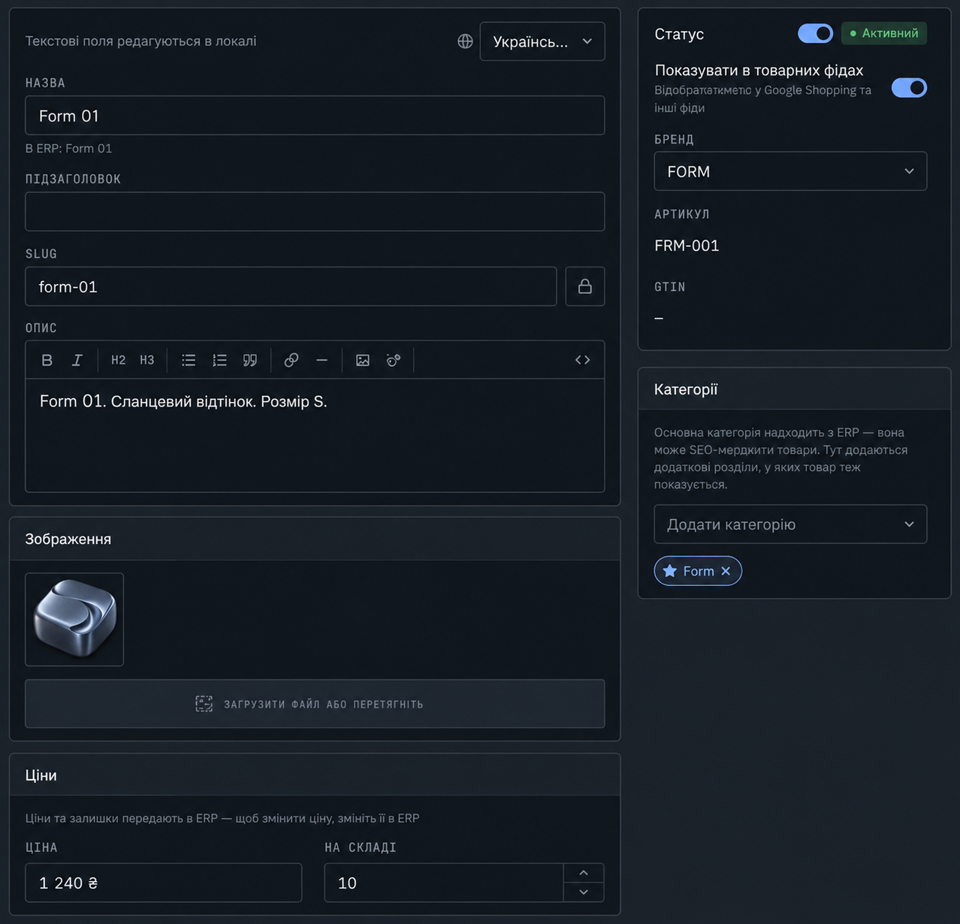Click the star on the Form category
960x924 pixels.
[670, 571]
